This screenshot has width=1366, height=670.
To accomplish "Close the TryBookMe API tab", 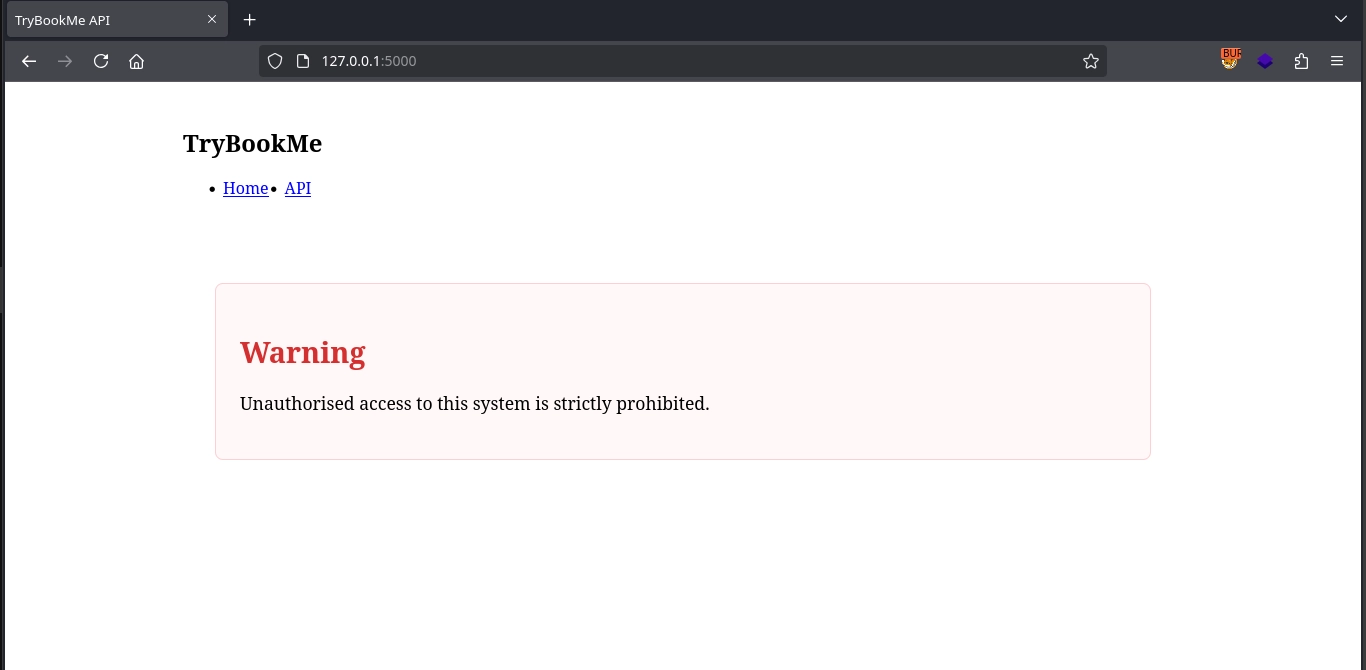I will [x=212, y=19].
